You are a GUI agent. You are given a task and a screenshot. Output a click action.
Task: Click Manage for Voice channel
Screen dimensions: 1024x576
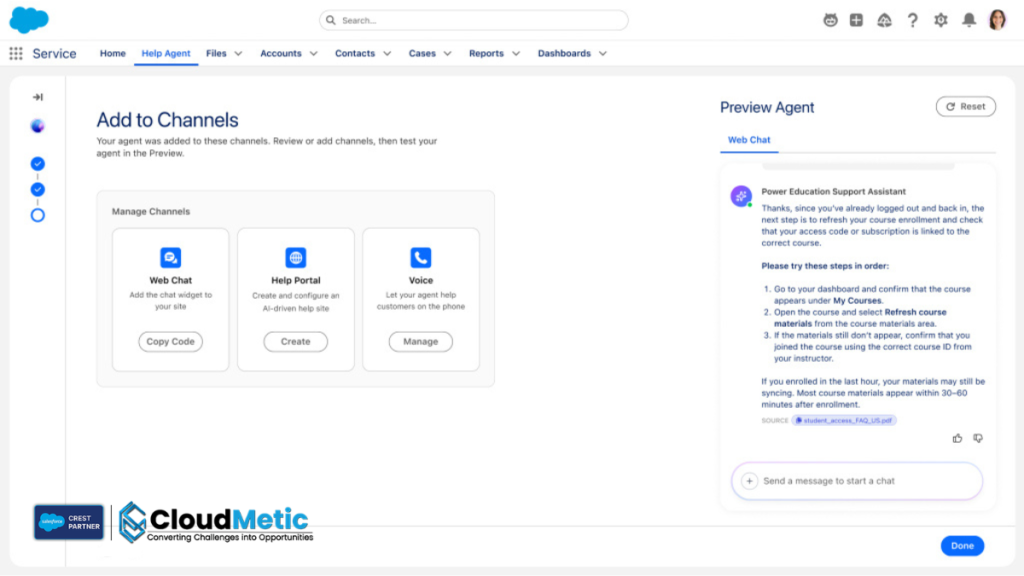pos(421,342)
